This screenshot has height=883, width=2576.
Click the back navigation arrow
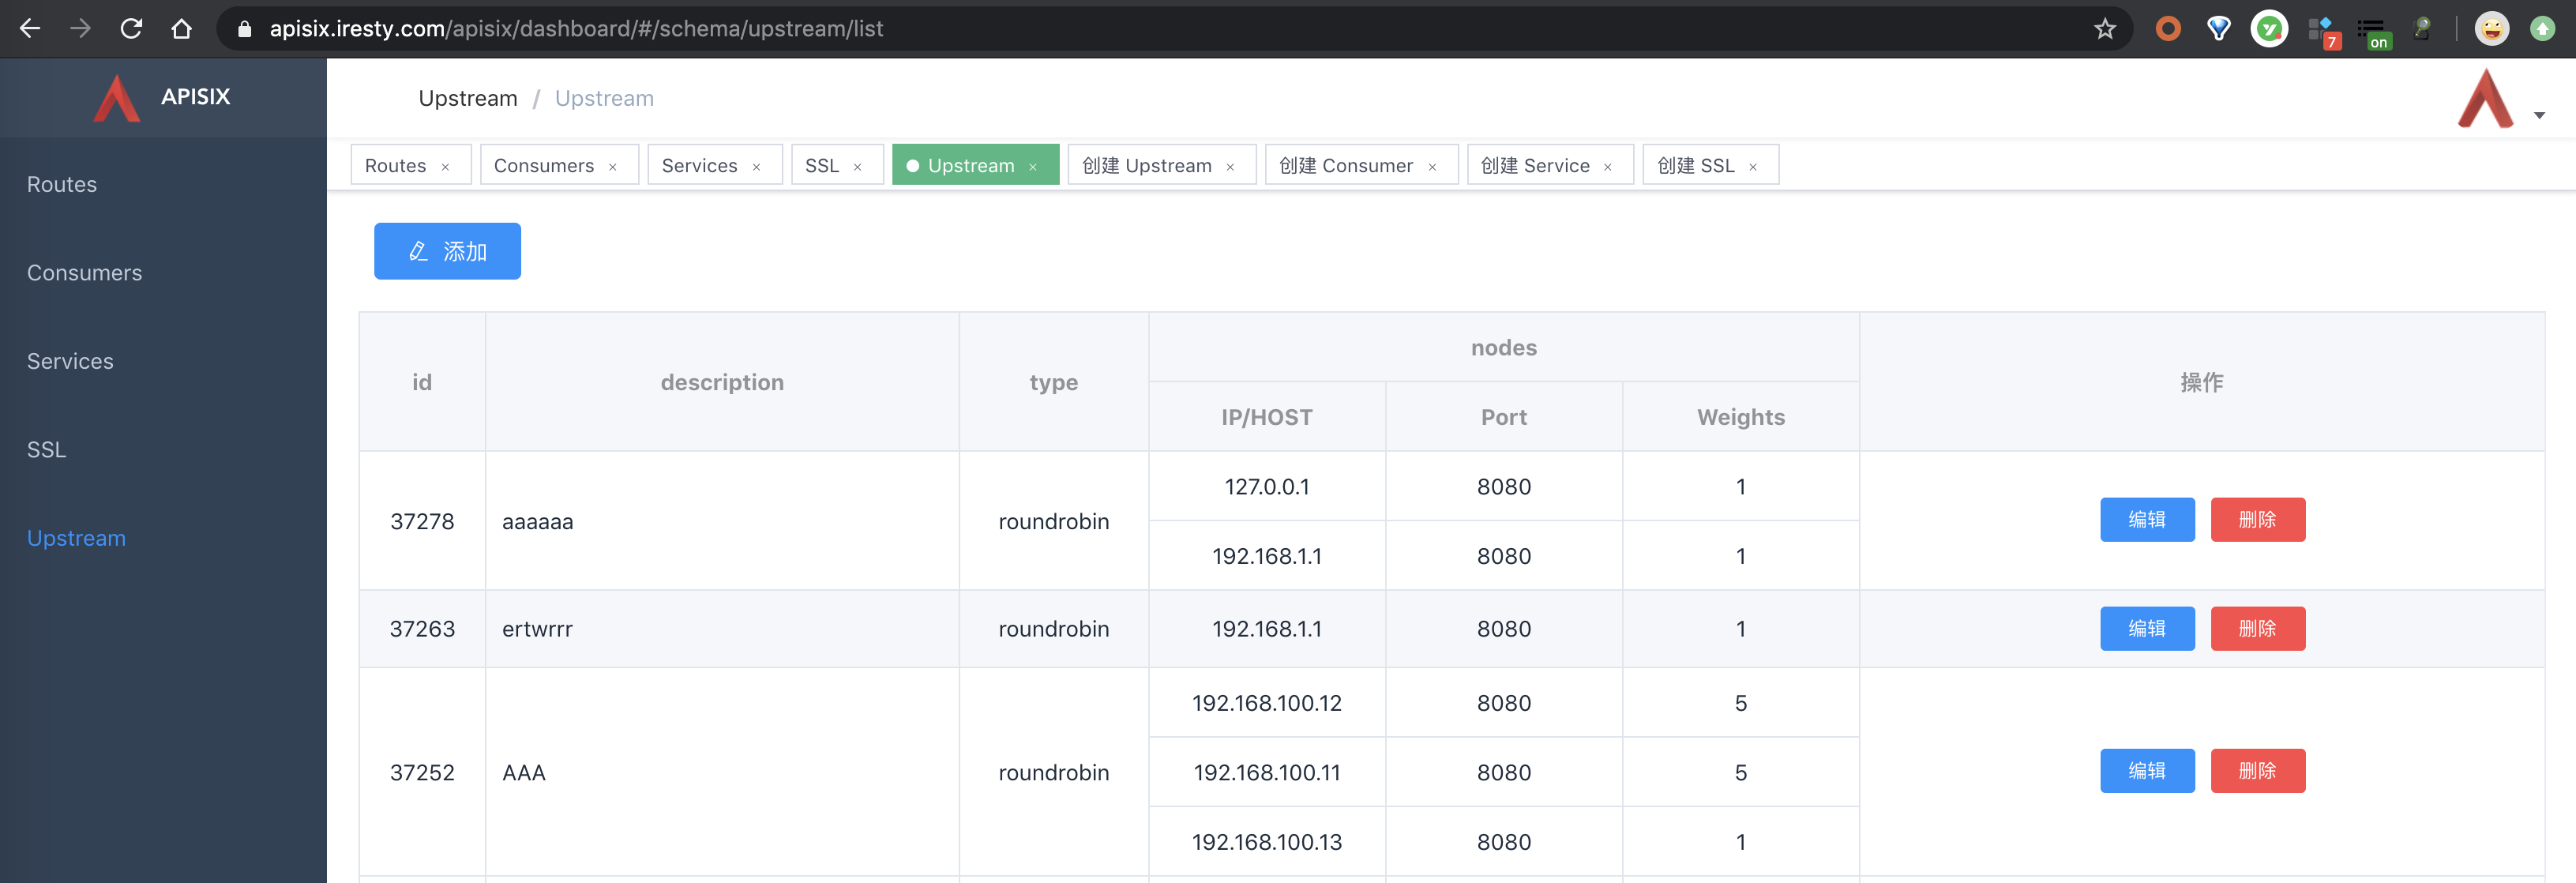click(31, 28)
